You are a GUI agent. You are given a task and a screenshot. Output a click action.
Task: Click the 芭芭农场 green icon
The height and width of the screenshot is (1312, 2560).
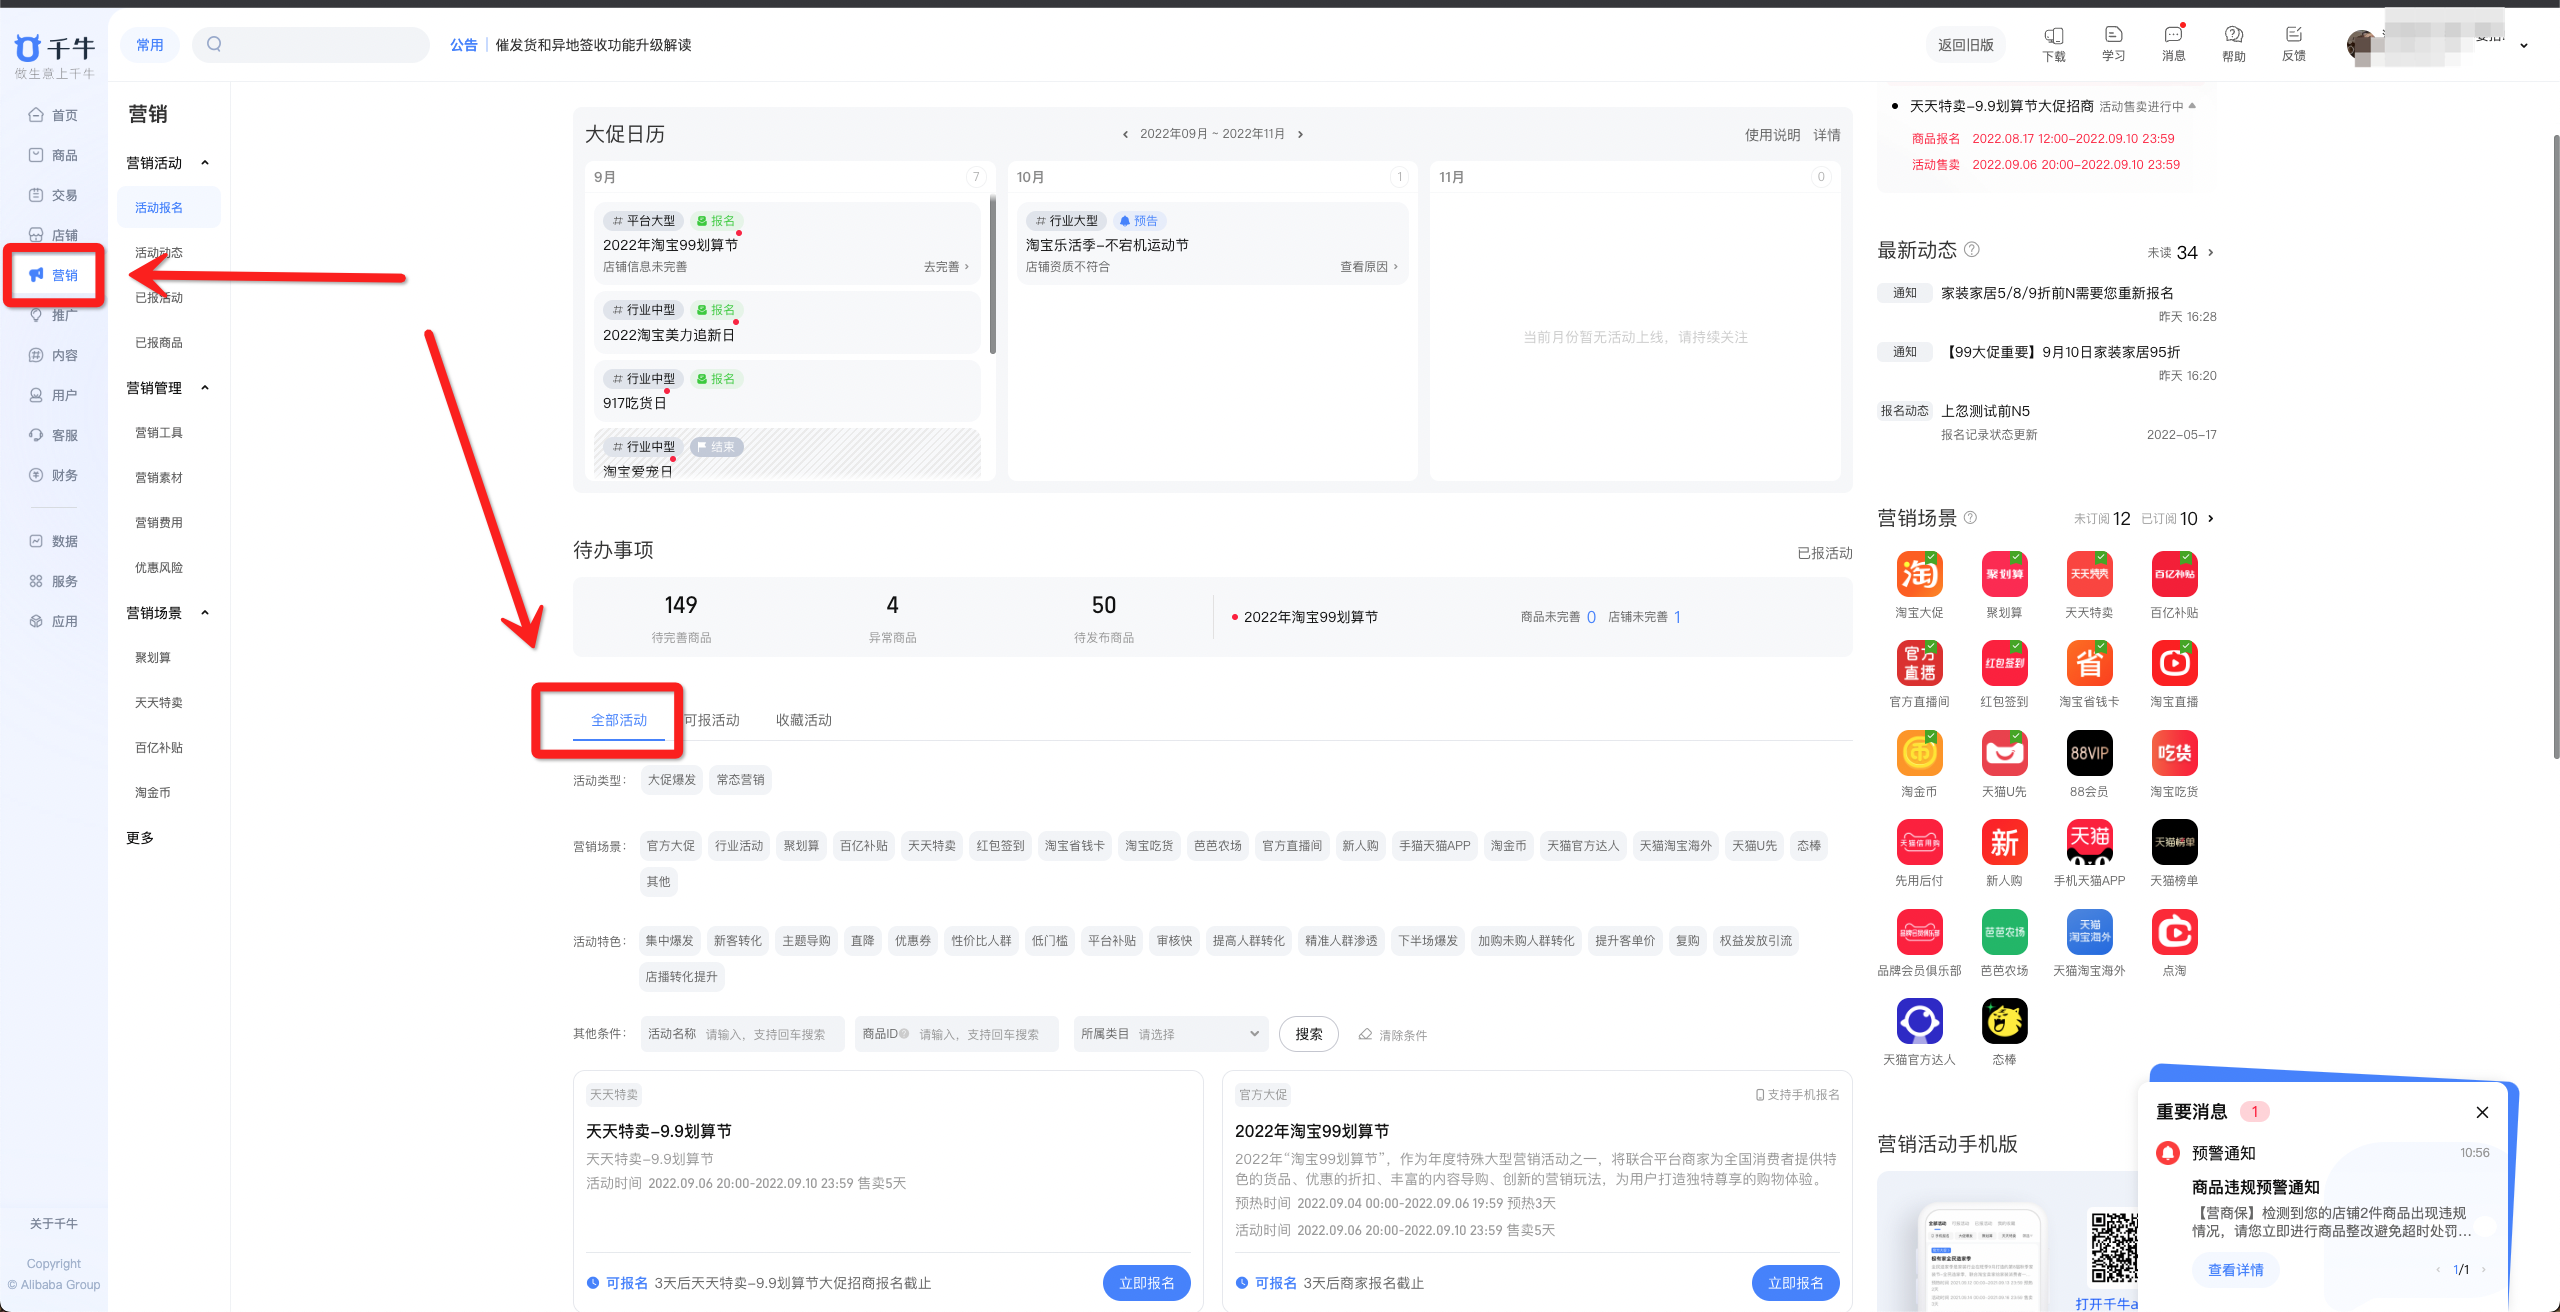(2004, 932)
